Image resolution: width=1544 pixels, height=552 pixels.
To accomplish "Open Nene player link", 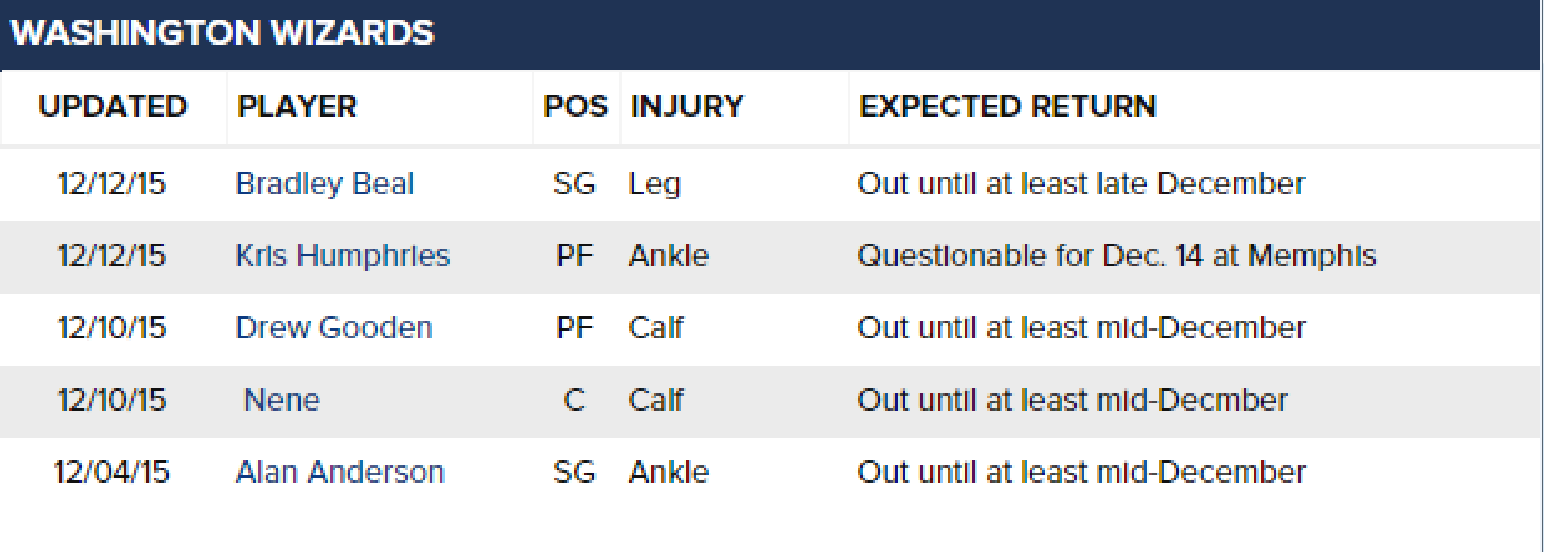I will (282, 400).
